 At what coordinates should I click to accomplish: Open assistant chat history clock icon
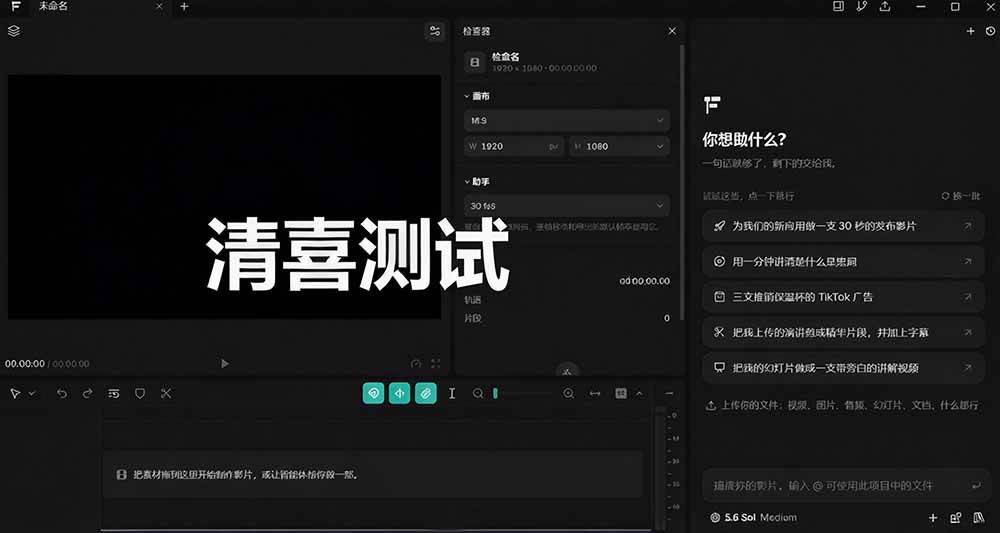(990, 31)
